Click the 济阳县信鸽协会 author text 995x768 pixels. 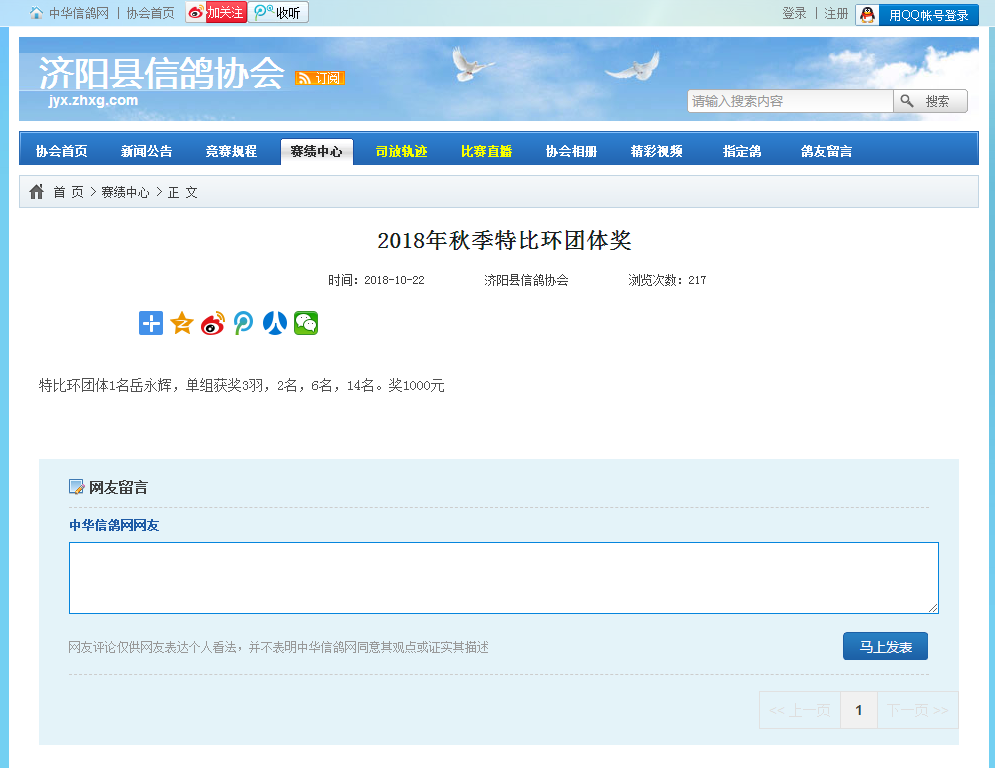[x=526, y=280]
